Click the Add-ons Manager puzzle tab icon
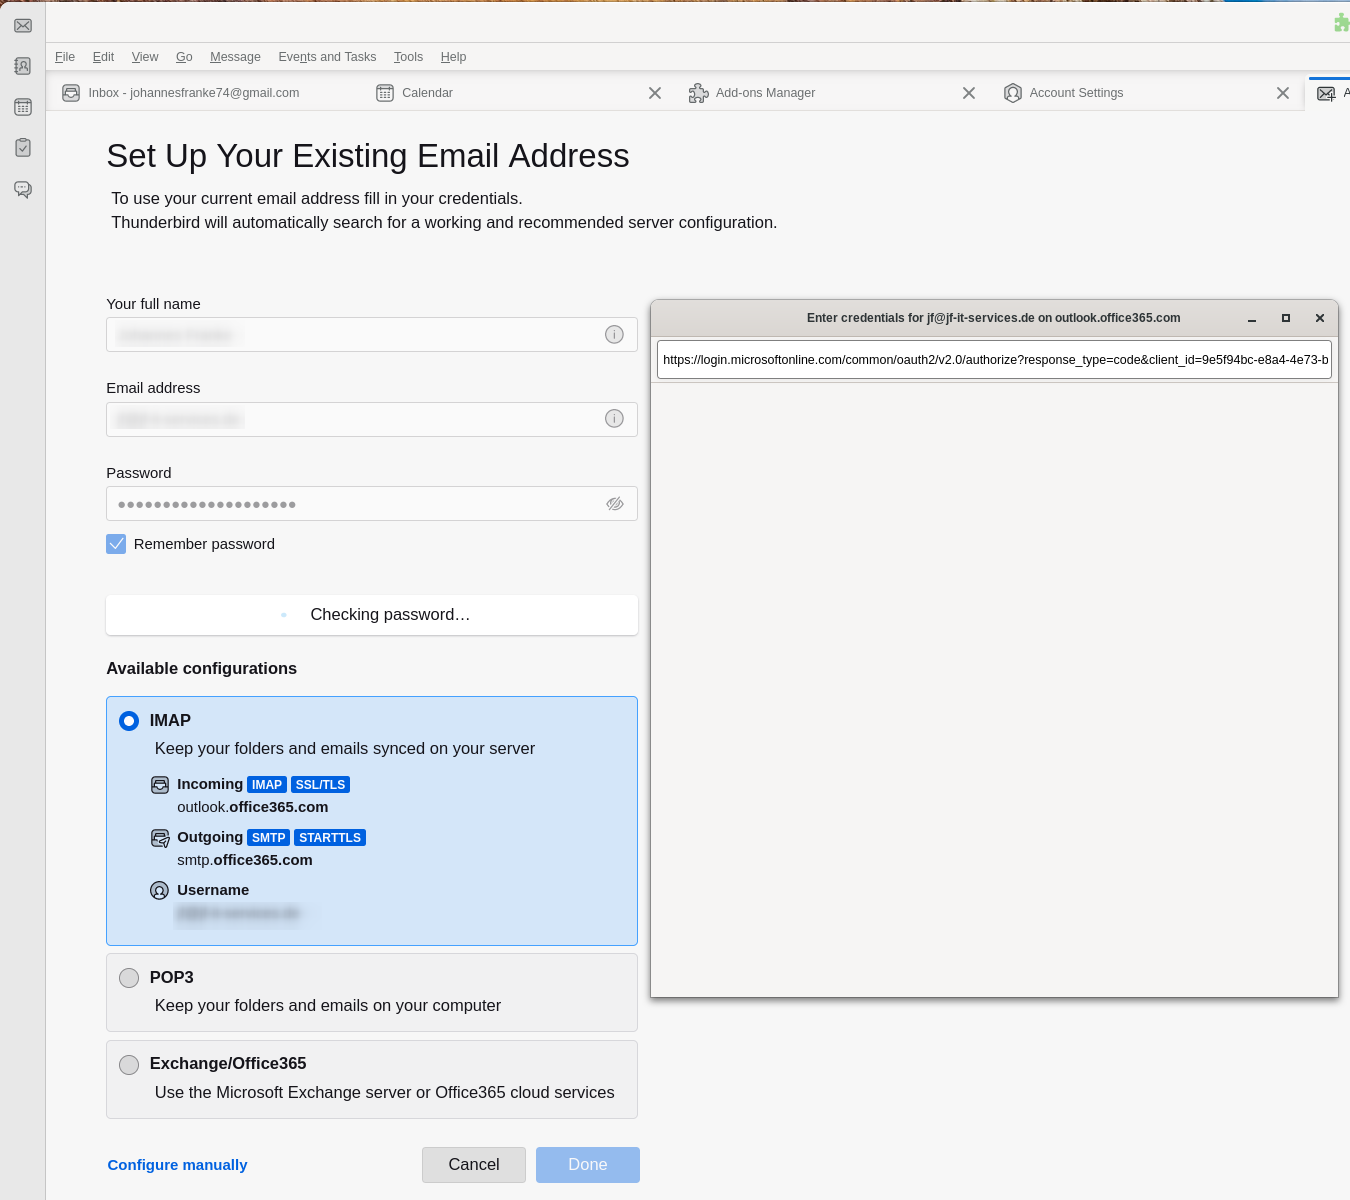Screen dimensions: 1350x1200 pyautogui.click(x=698, y=93)
